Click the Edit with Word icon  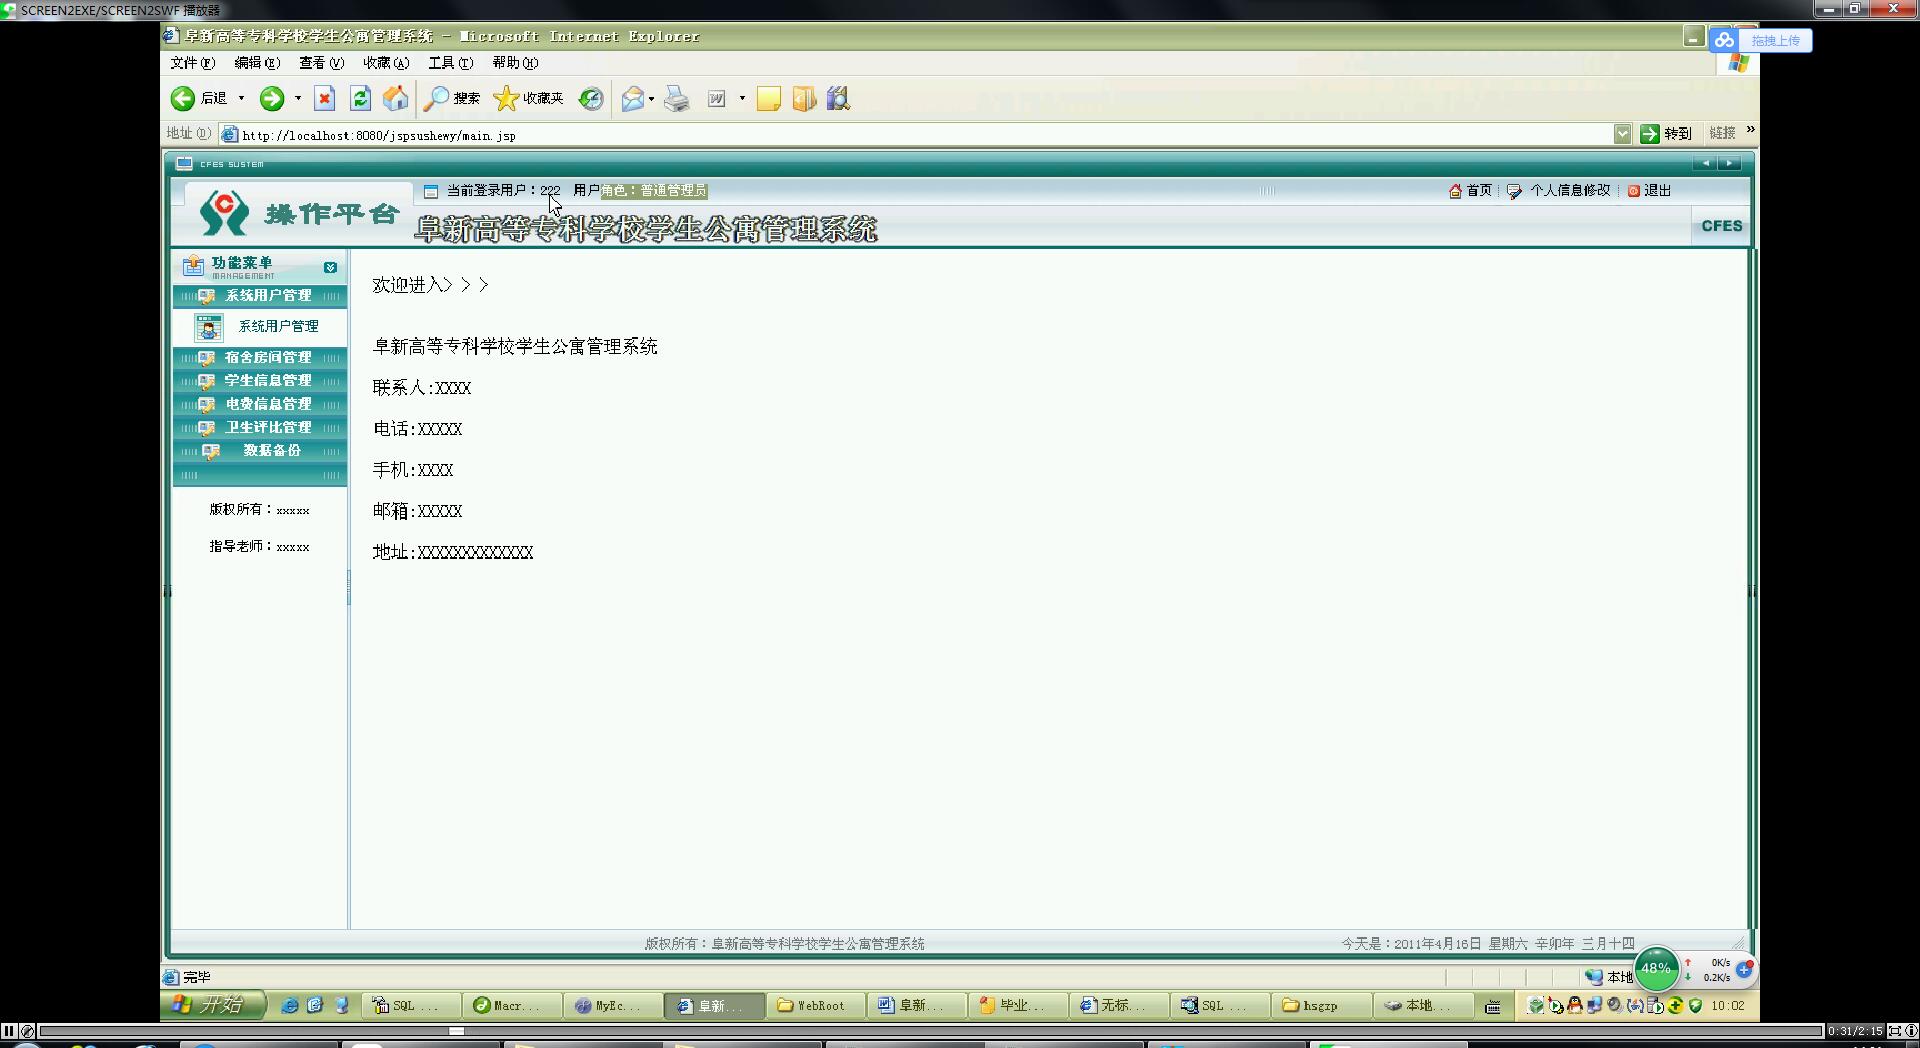(717, 98)
